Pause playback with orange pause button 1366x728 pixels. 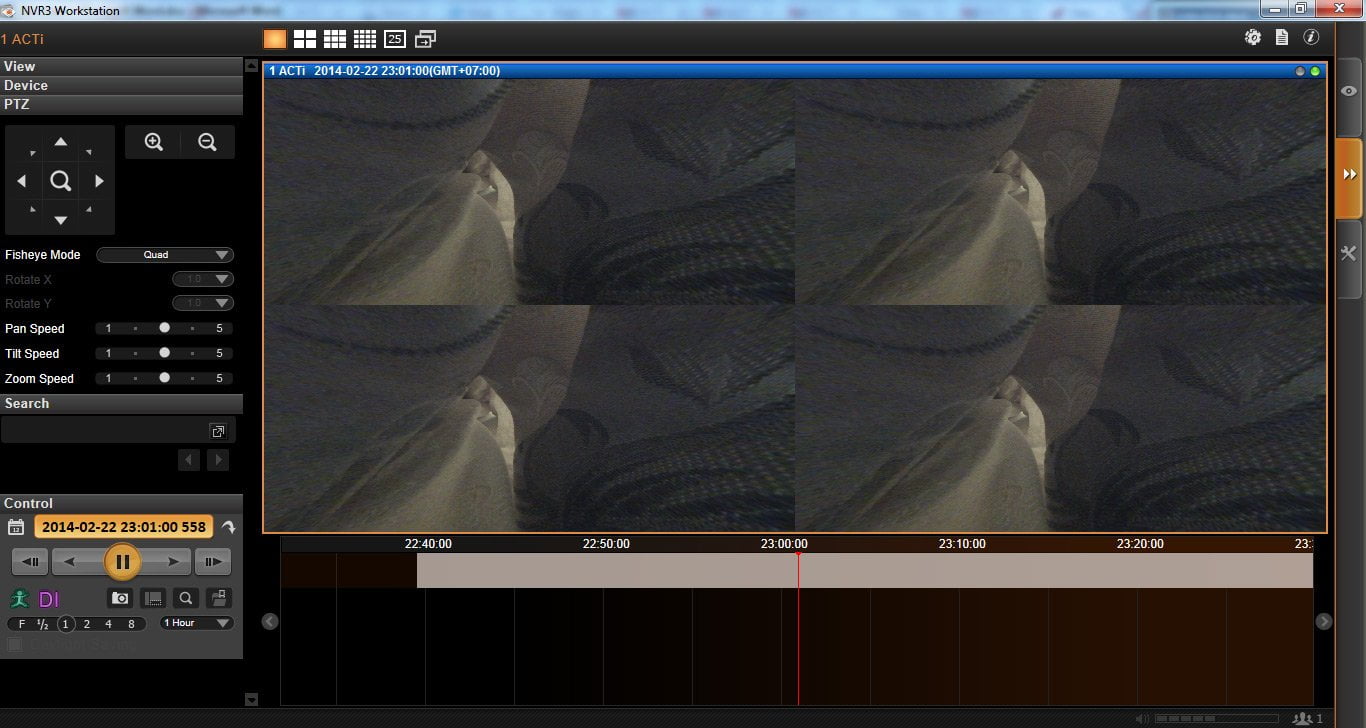[x=122, y=562]
